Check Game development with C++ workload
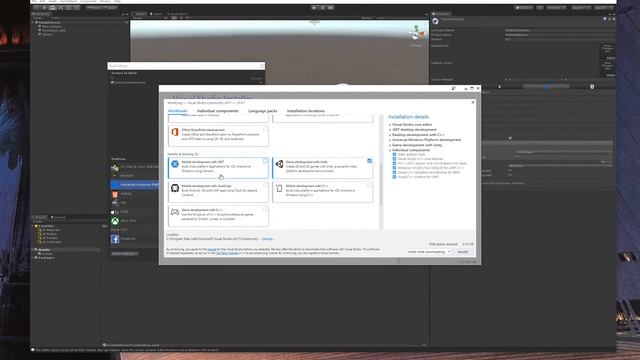This screenshot has width=640, height=360. point(265,209)
